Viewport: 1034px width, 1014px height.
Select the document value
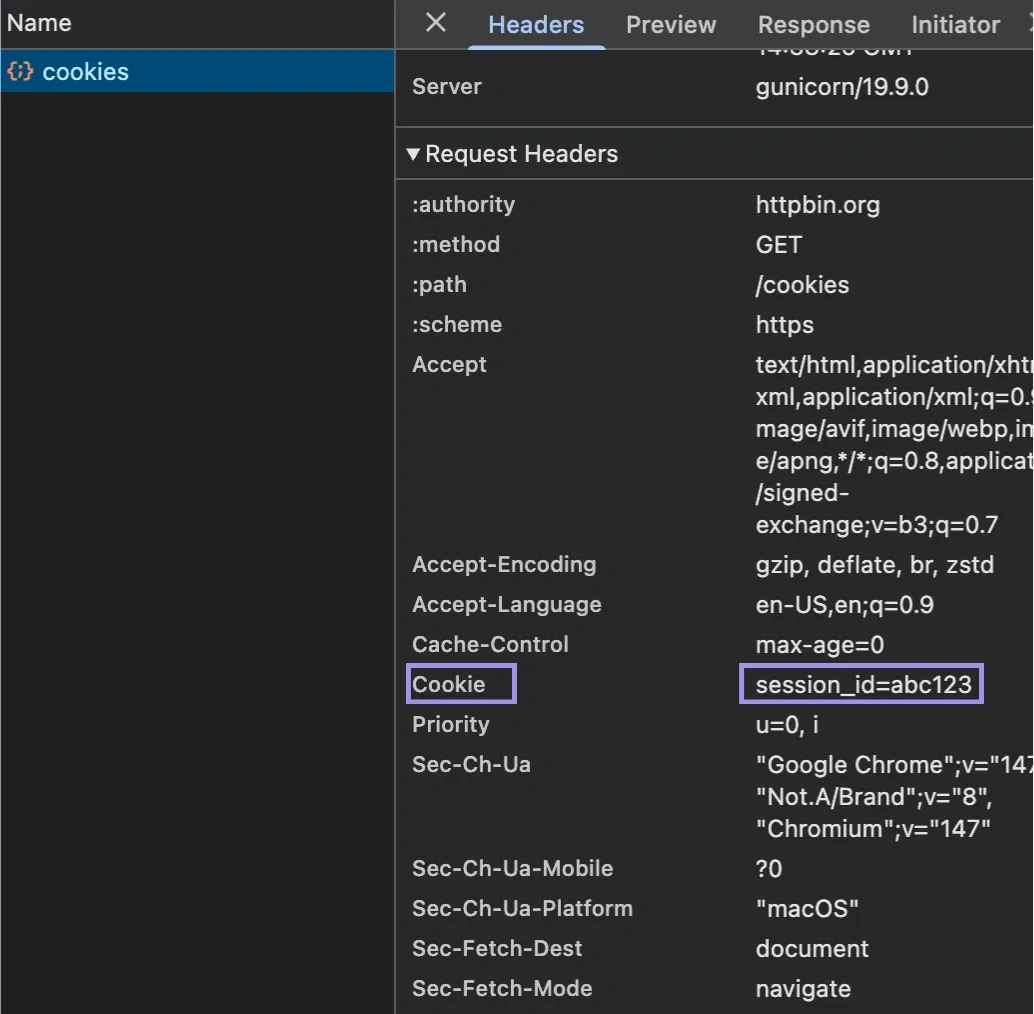[x=812, y=949]
